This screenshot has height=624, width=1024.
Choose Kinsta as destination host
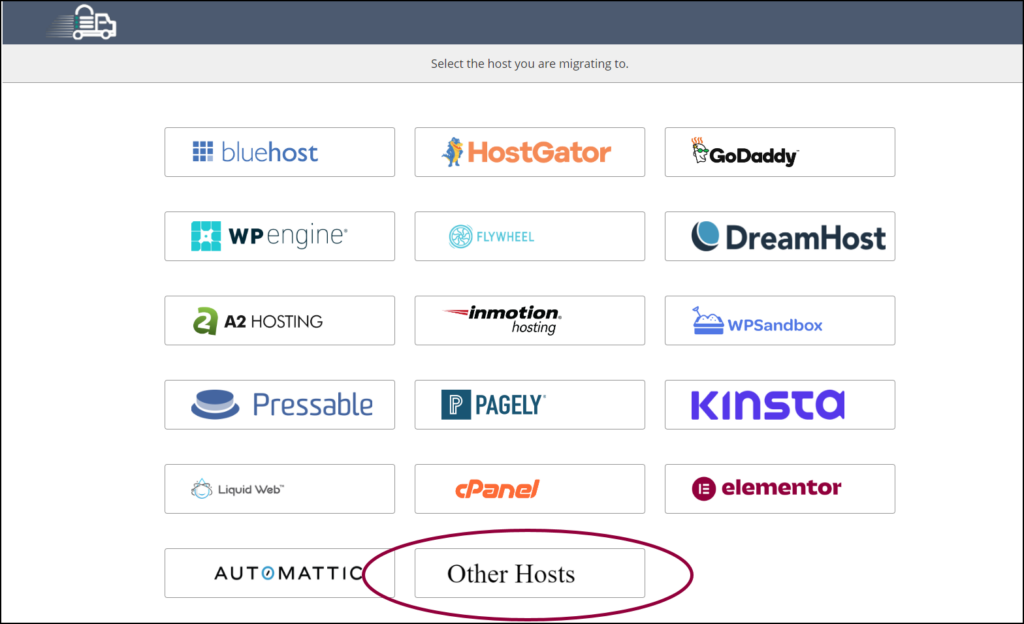click(780, 405)
